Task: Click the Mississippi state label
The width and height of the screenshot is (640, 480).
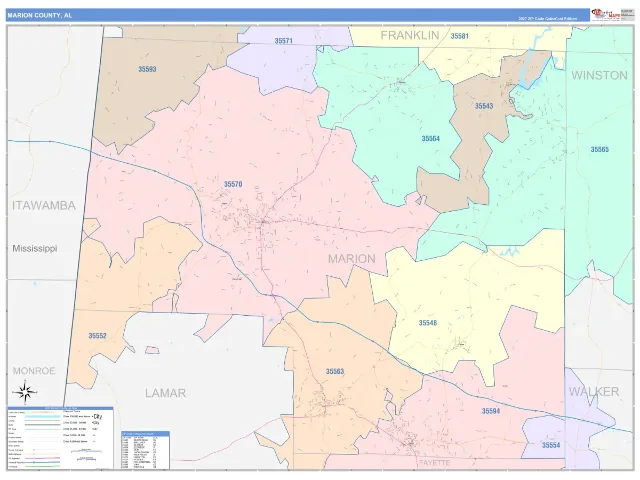Action: [35, 248]
